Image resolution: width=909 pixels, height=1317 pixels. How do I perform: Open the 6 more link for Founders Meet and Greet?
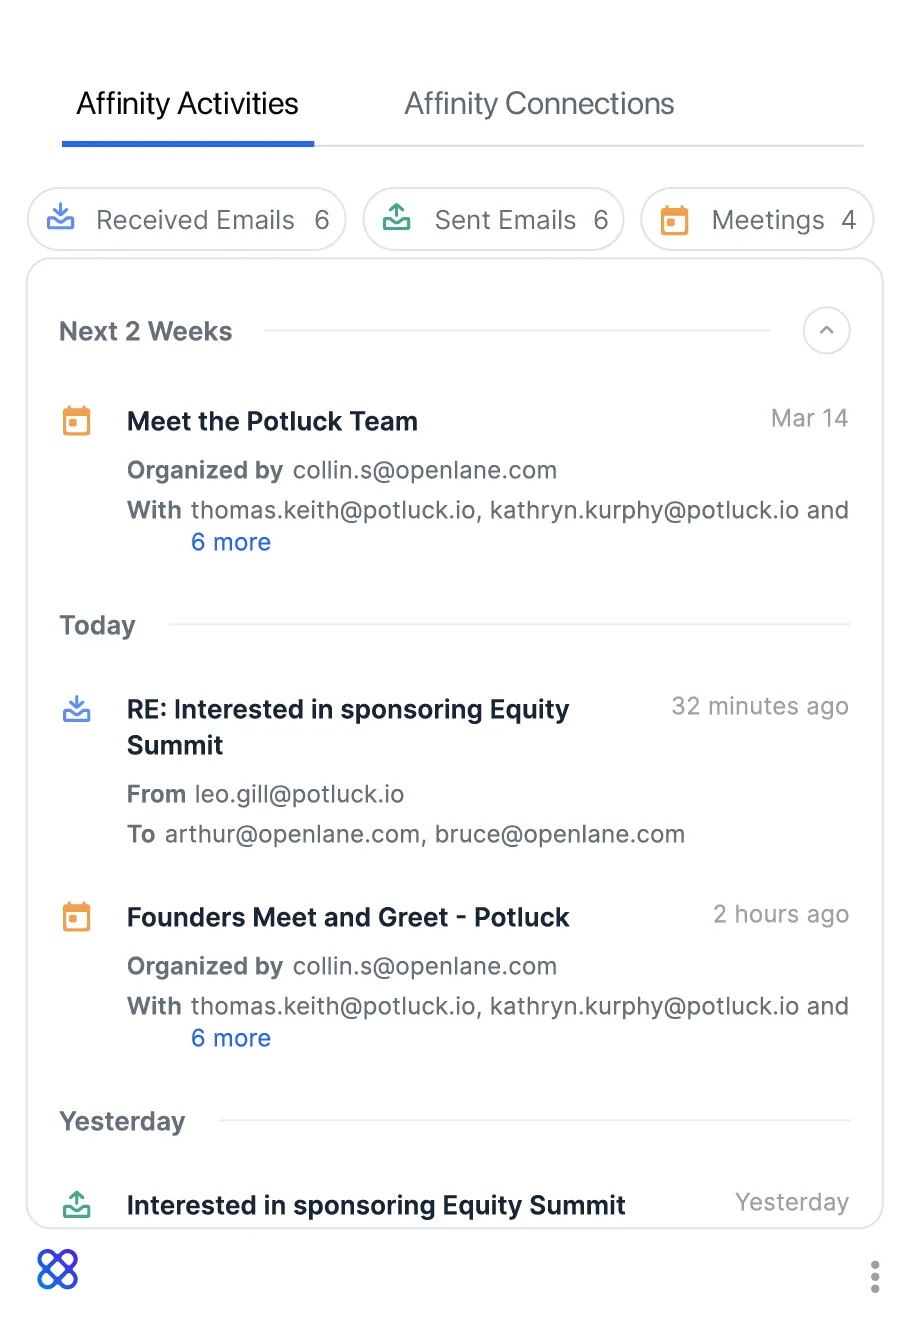point(231,1038)
